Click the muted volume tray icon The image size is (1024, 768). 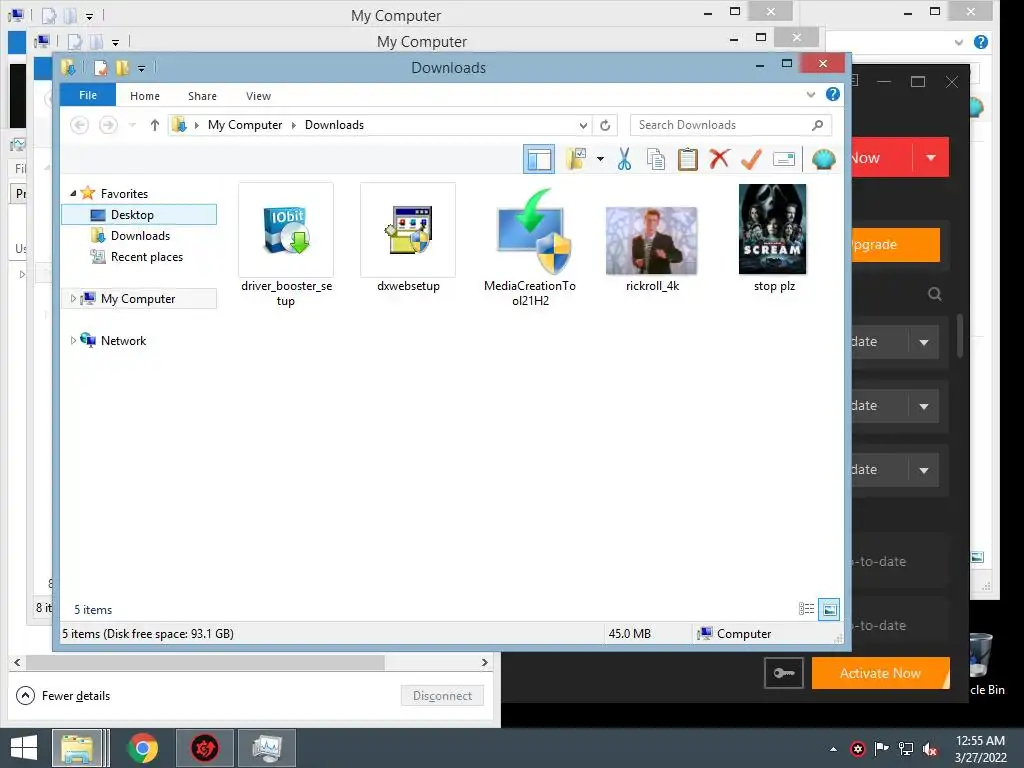pyautogui.click(x=930, y=749)
